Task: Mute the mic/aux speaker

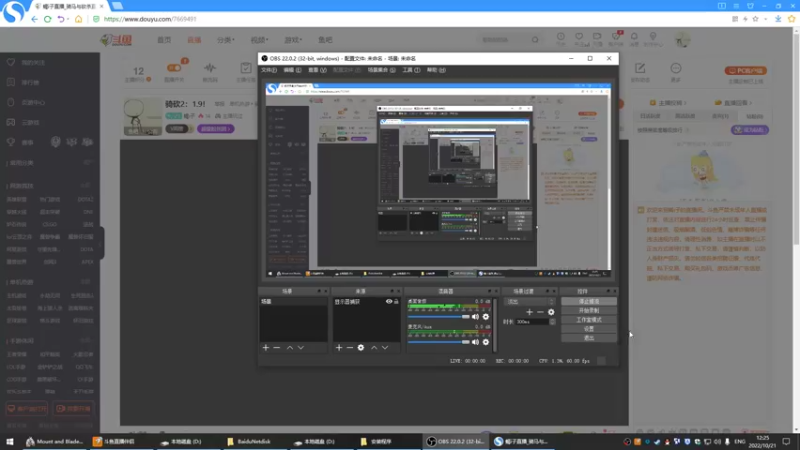Action: click(x=475, y=342)
